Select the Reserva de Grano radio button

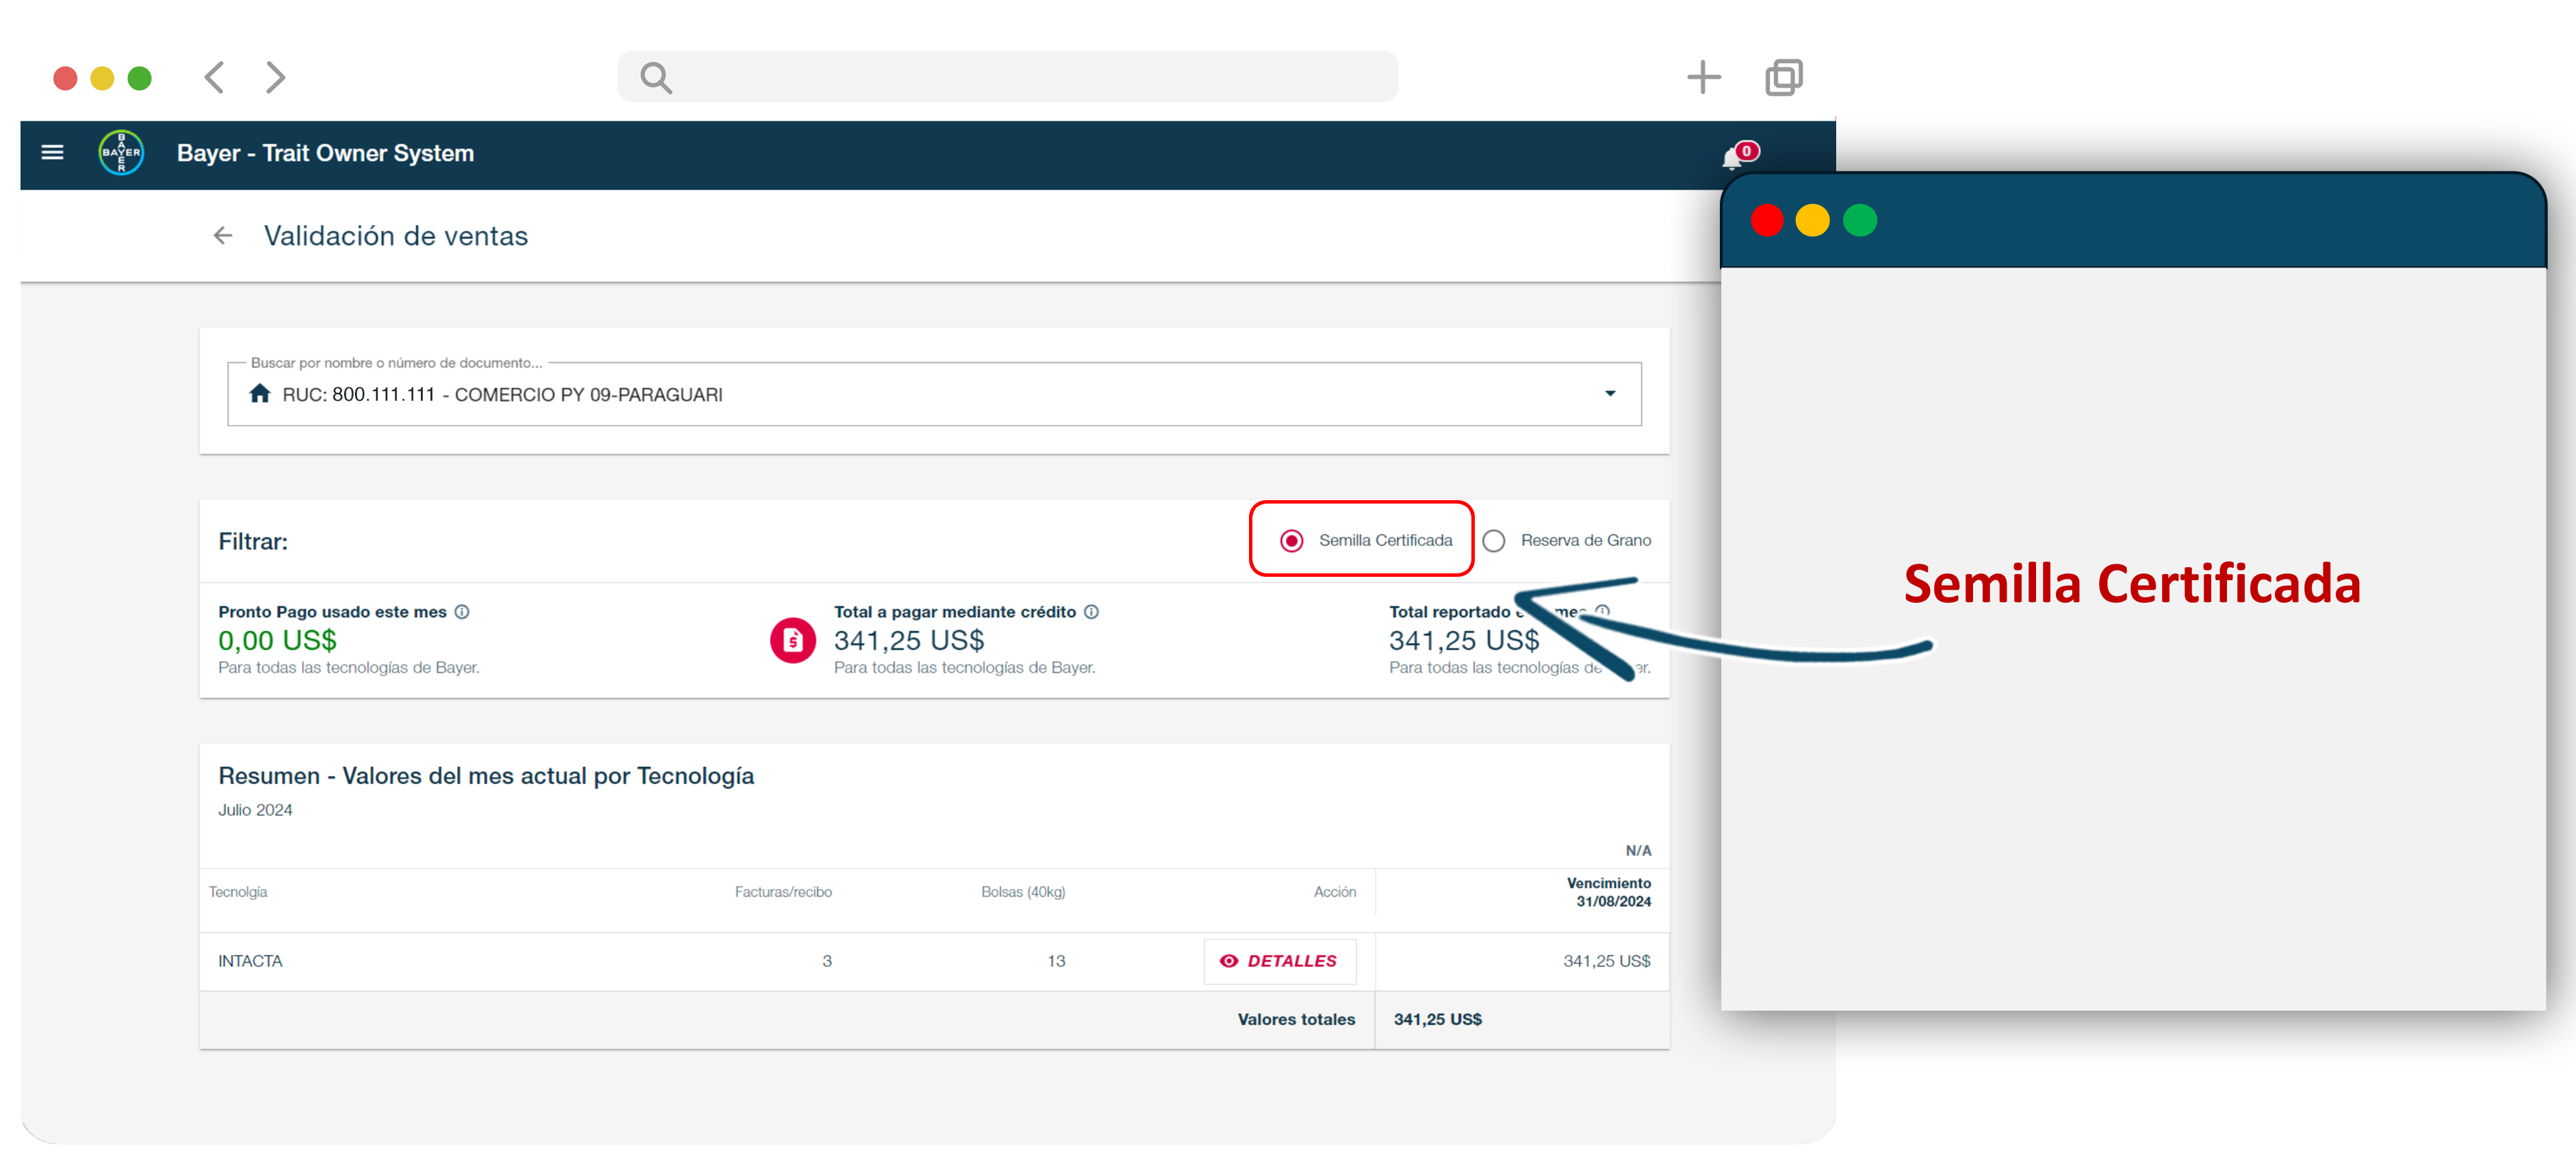[x=1493, y=541]
